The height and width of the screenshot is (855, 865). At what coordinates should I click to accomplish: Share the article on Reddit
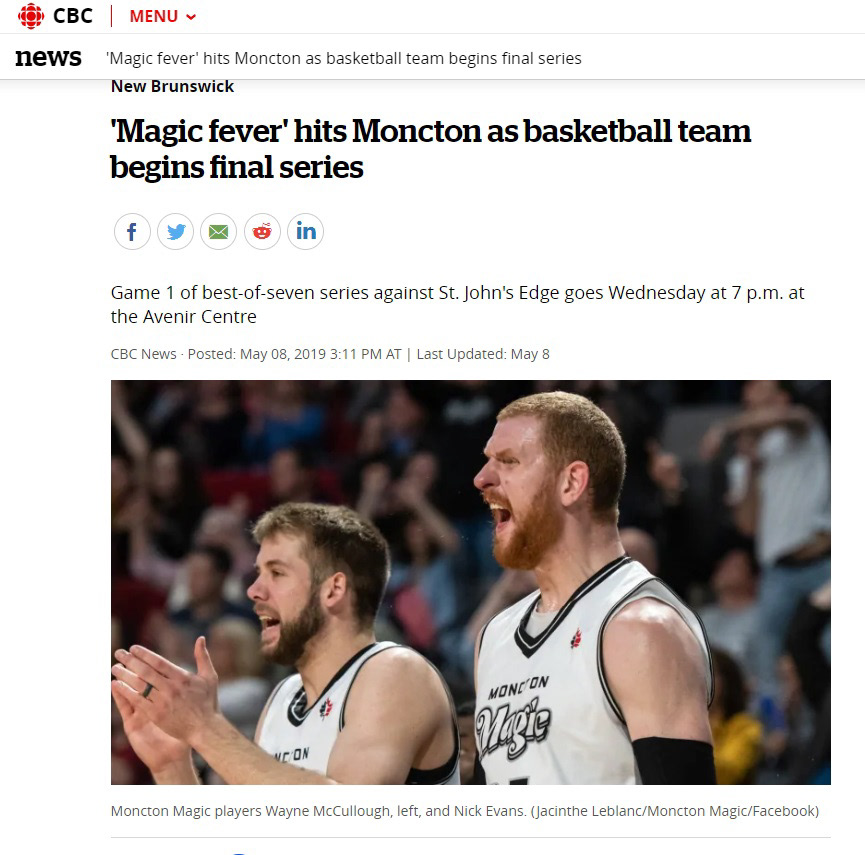coord(262,232)
